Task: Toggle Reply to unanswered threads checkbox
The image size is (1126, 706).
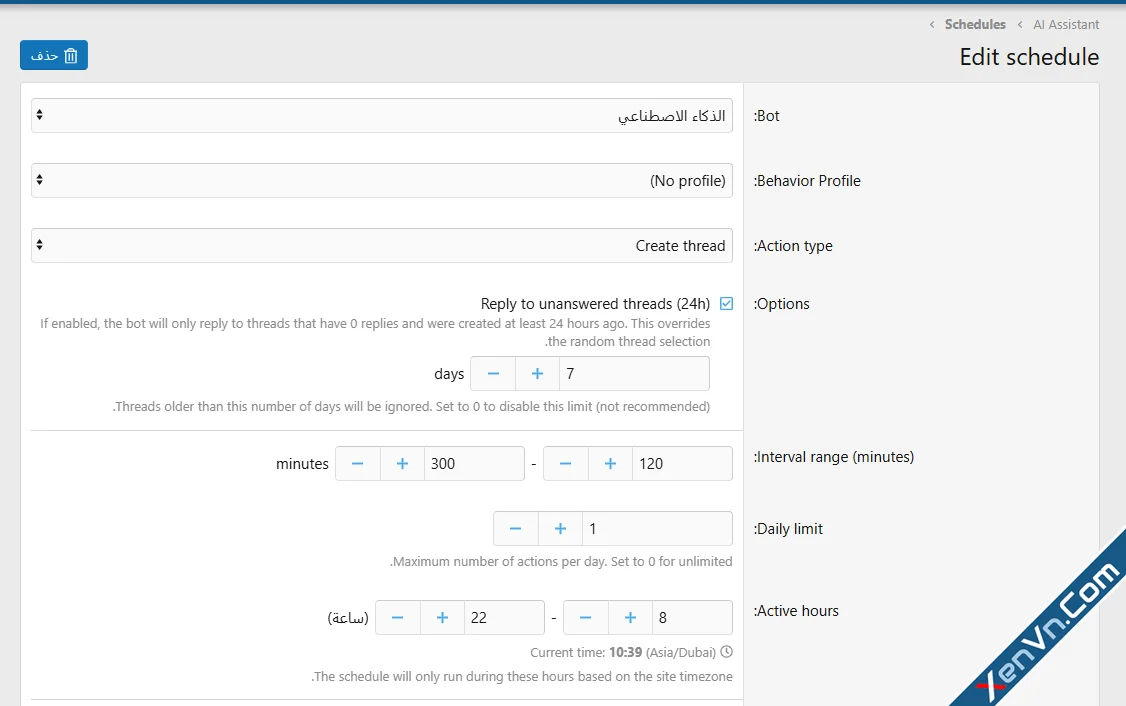Action: tap(726, 303)
